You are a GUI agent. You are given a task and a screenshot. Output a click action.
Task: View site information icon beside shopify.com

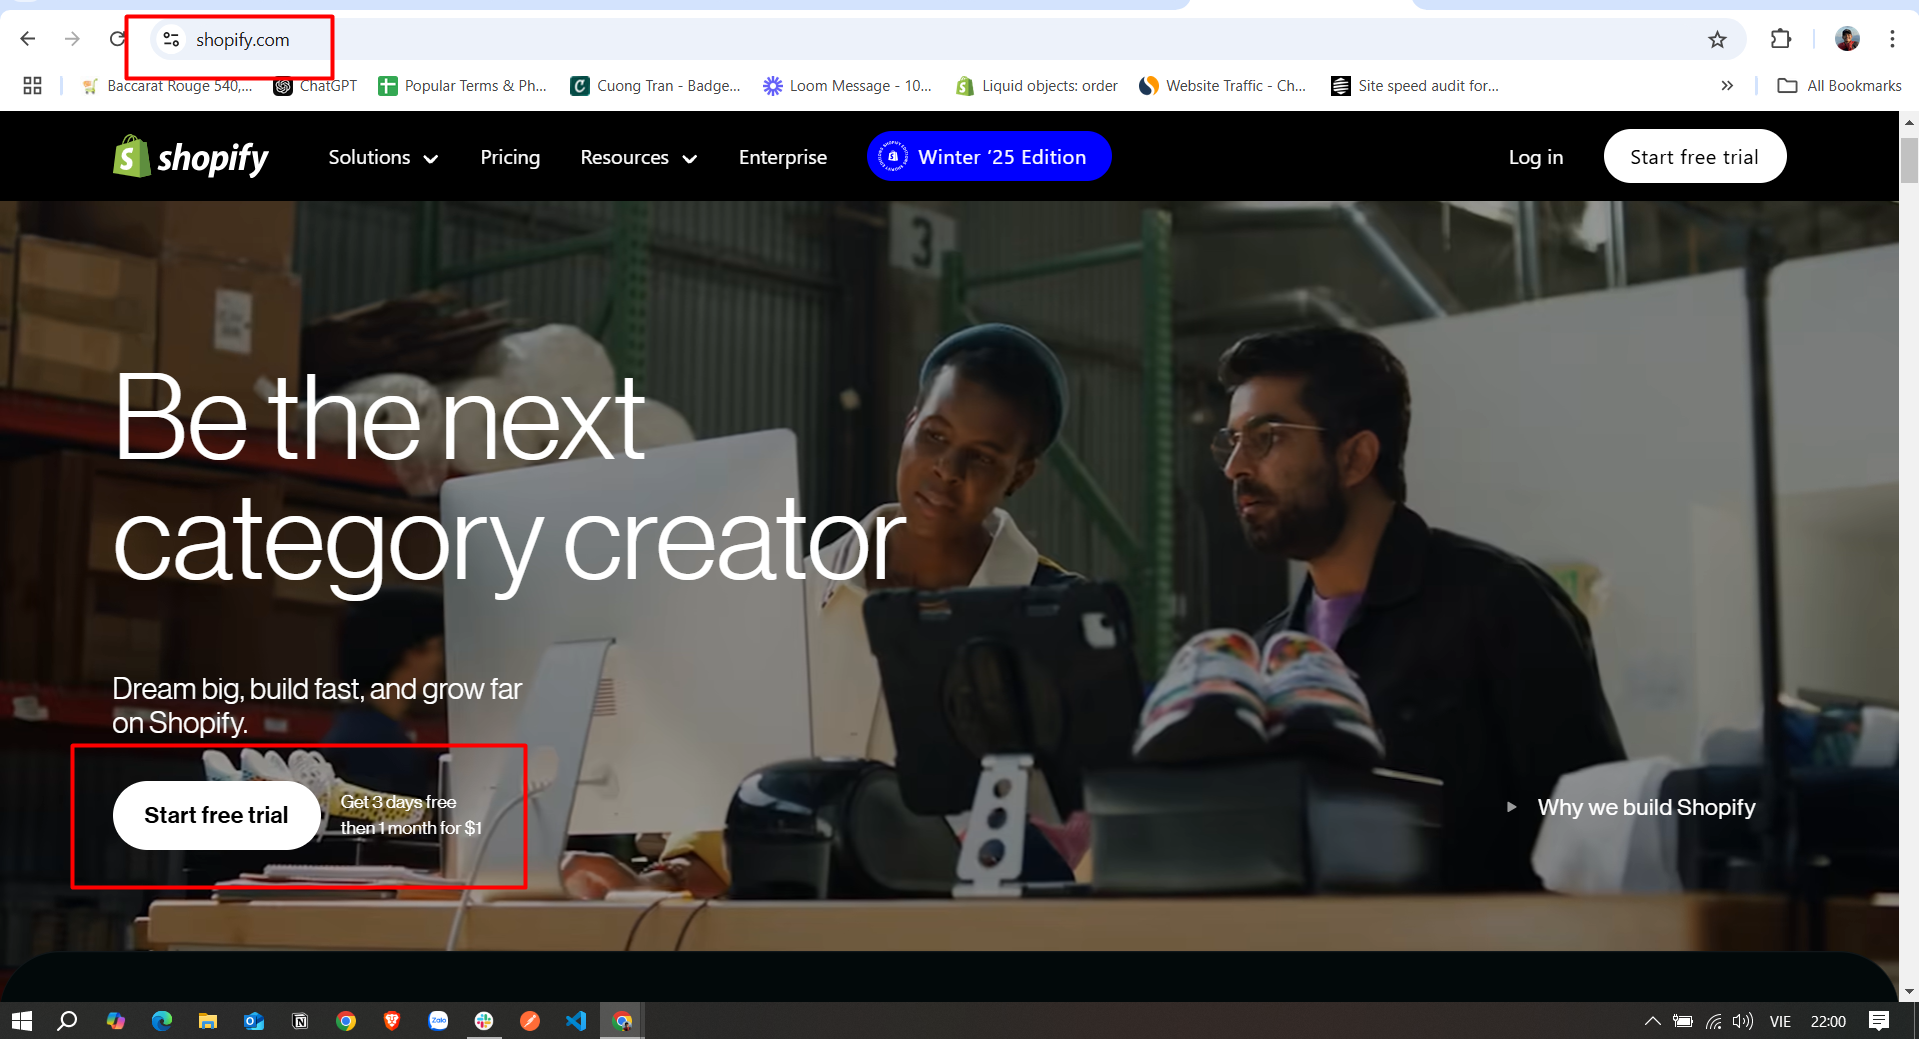(171, 39)
